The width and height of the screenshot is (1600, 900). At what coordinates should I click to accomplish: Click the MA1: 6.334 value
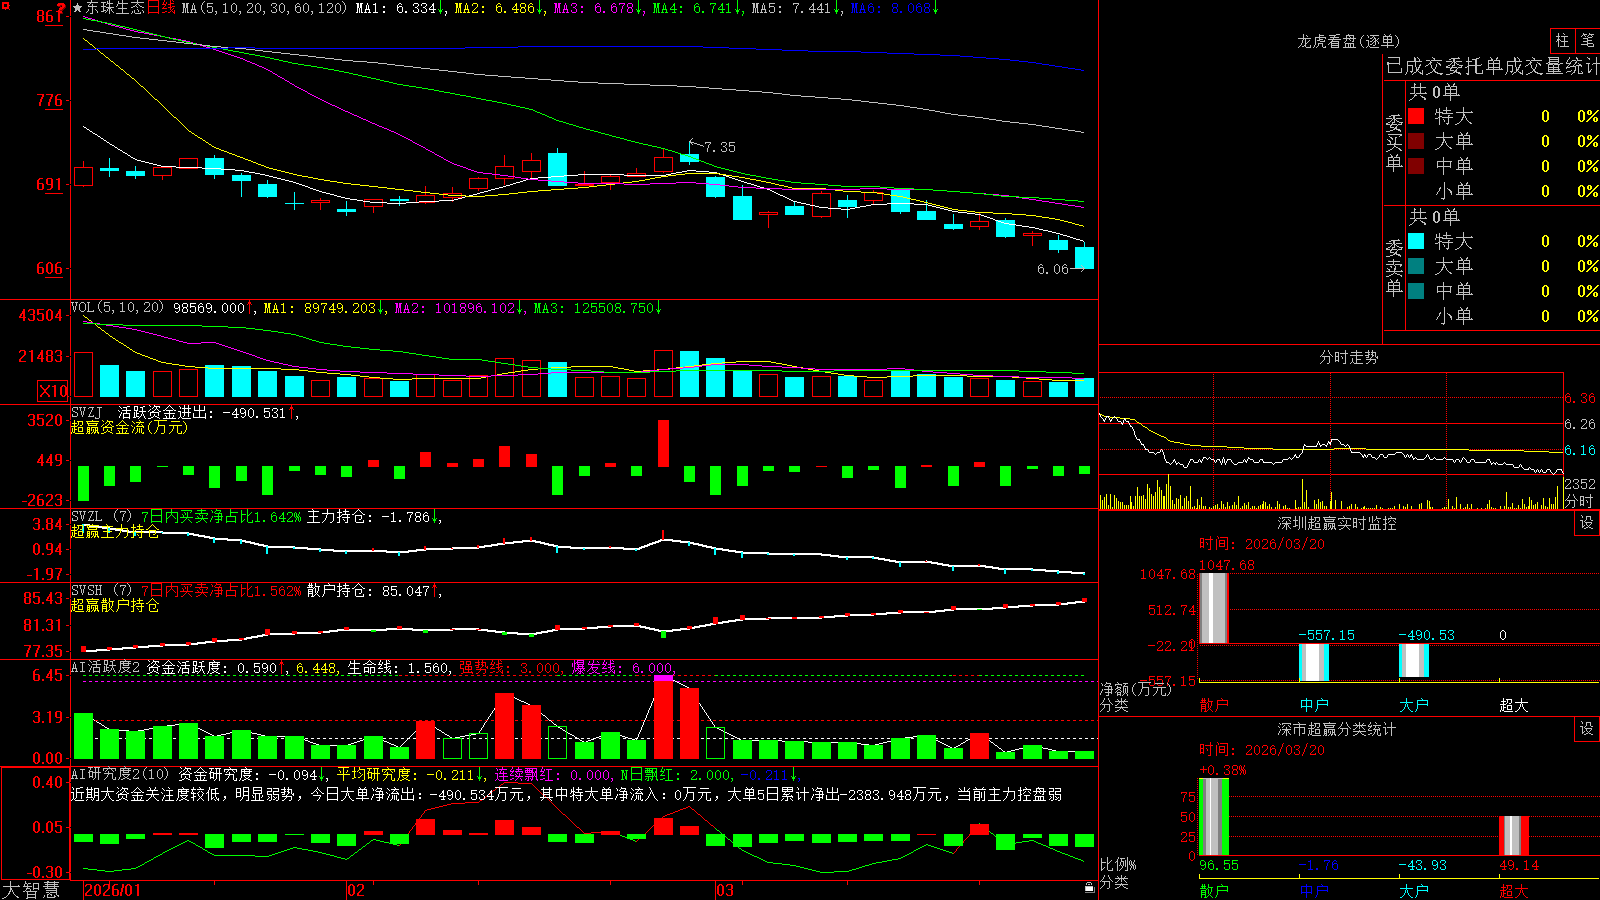400,8
